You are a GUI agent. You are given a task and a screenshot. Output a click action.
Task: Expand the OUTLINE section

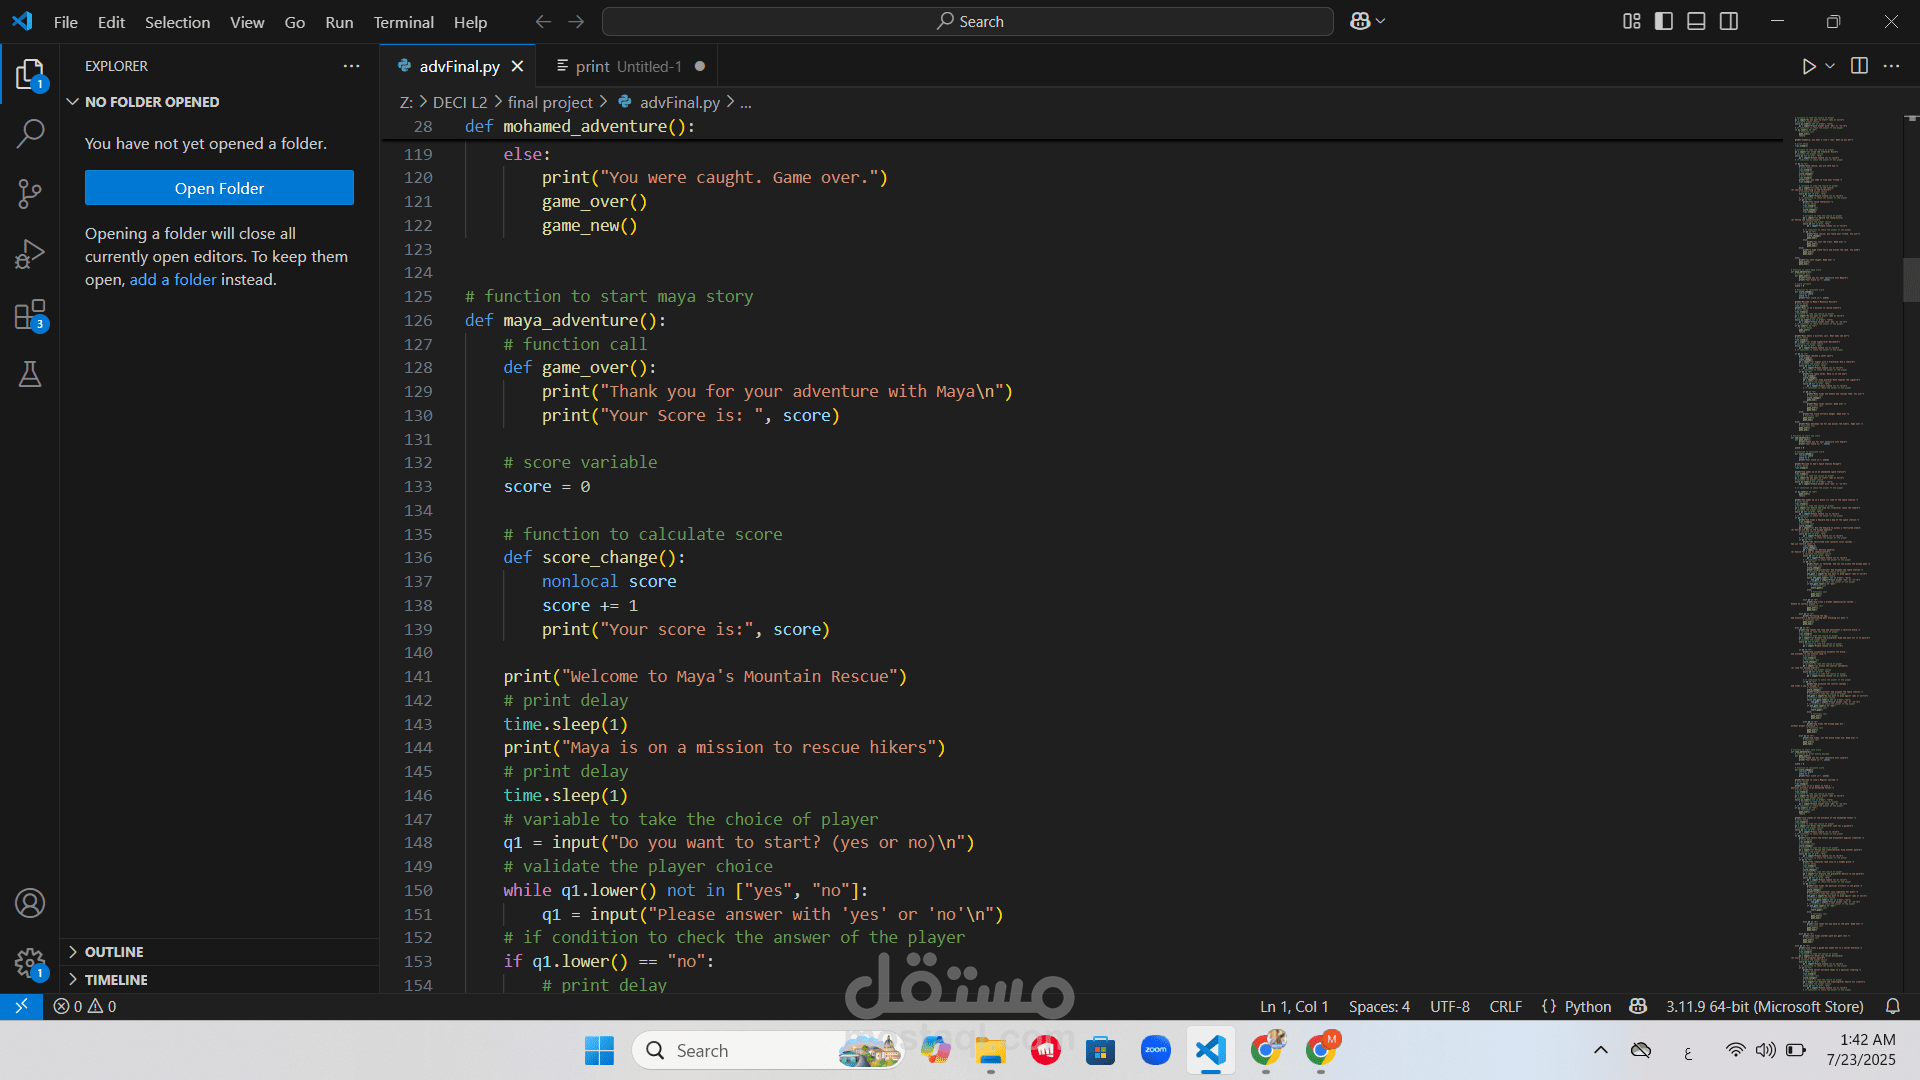114,952
